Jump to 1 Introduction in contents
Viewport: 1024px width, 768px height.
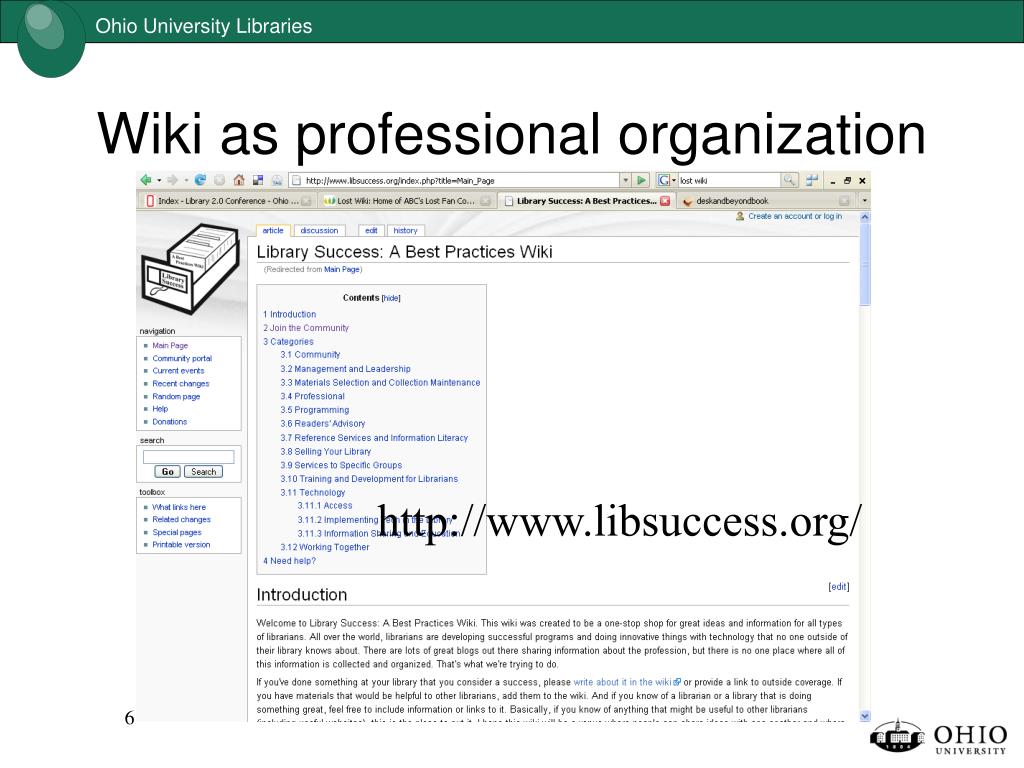click(x=289, y=314)
